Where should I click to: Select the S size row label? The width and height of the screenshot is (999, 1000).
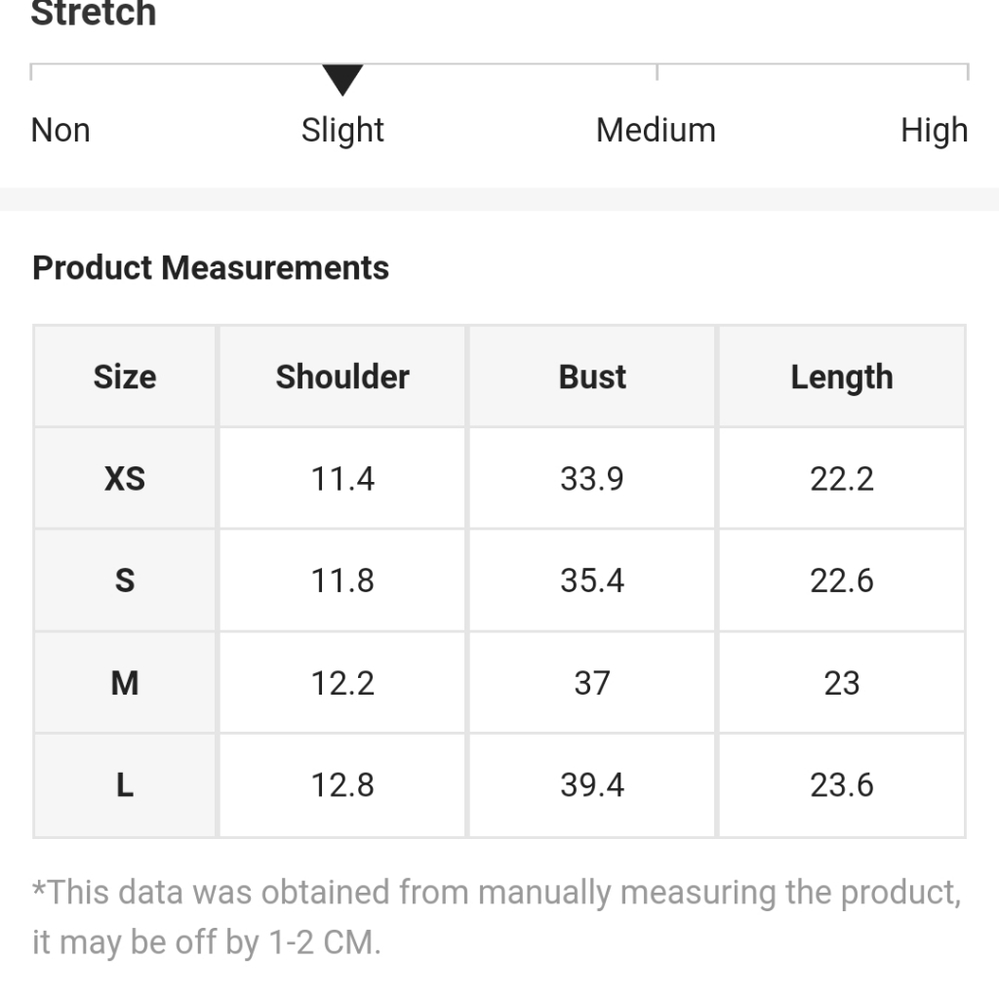pyautogui.click(x=125, y=581)
